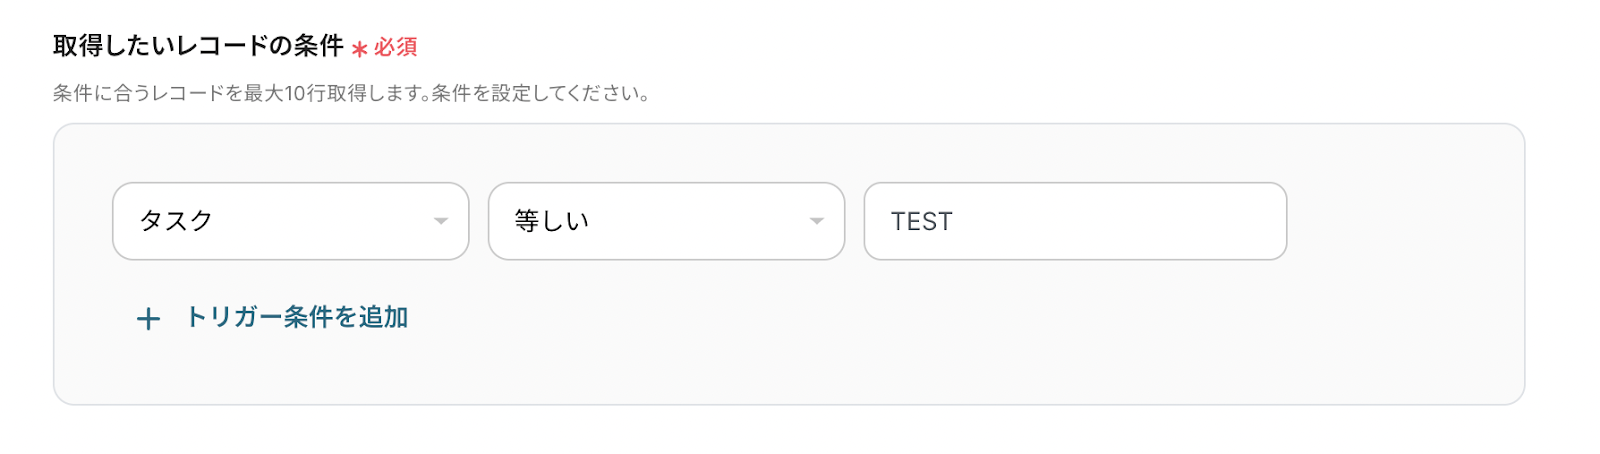
Task: Click the caret arrow in the 等しい dropdown
Action: coord(817,221)
